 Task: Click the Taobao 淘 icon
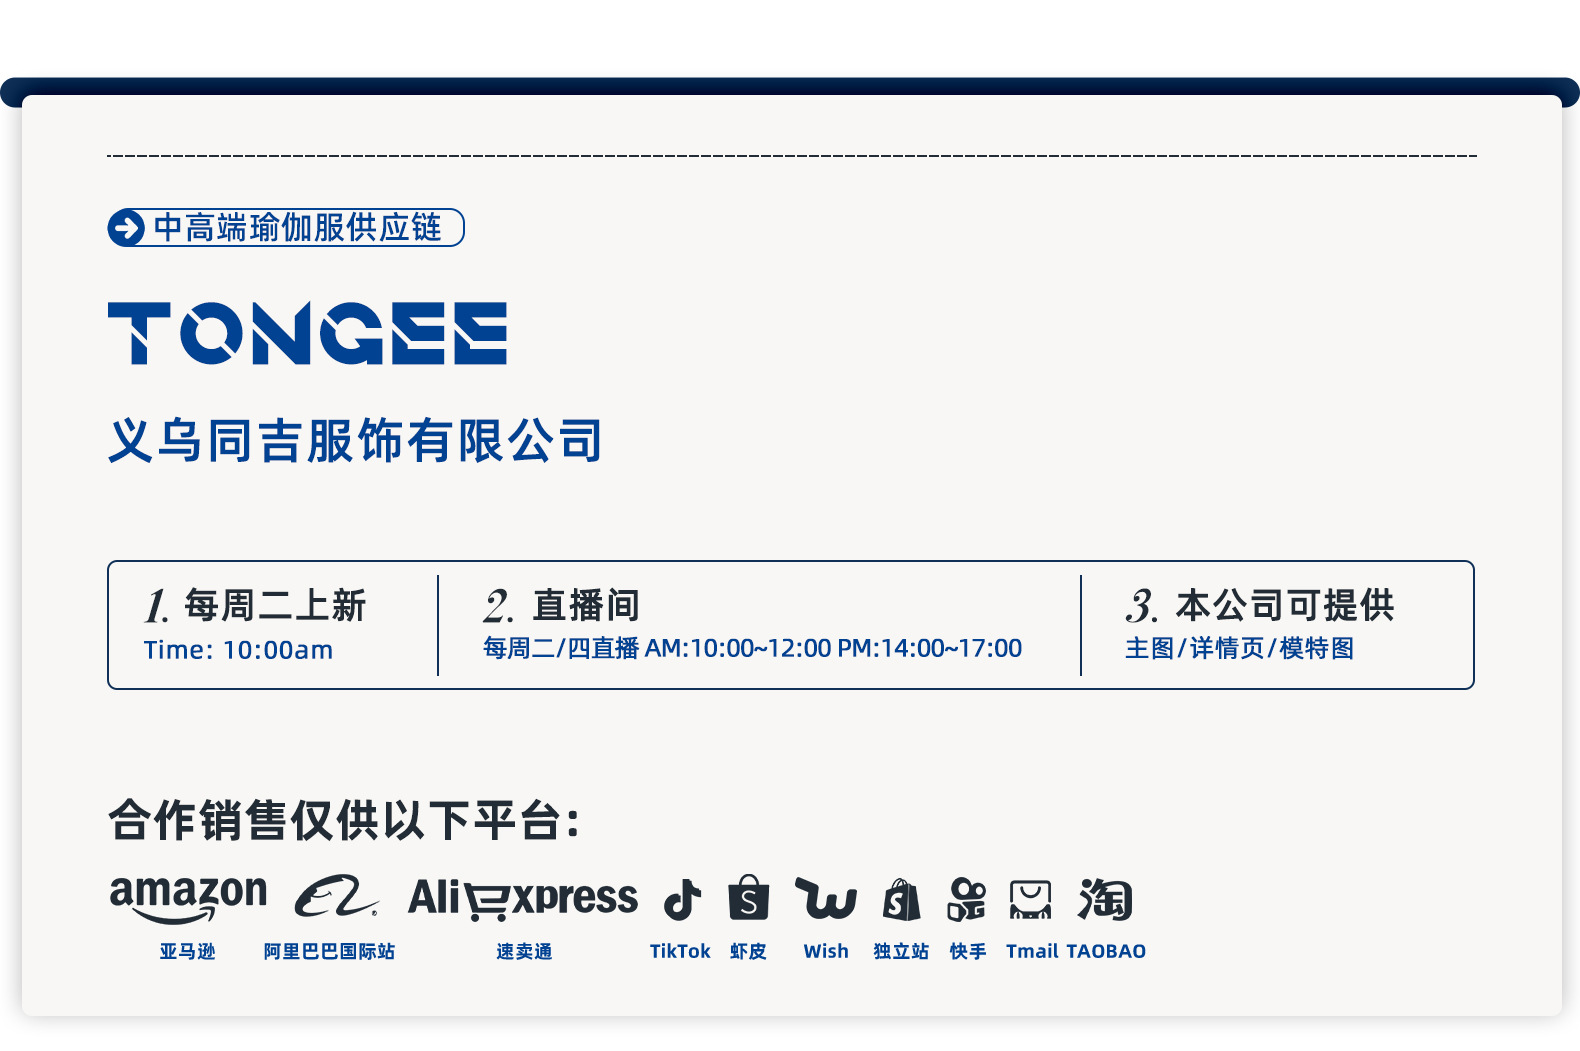(1104, 899)
